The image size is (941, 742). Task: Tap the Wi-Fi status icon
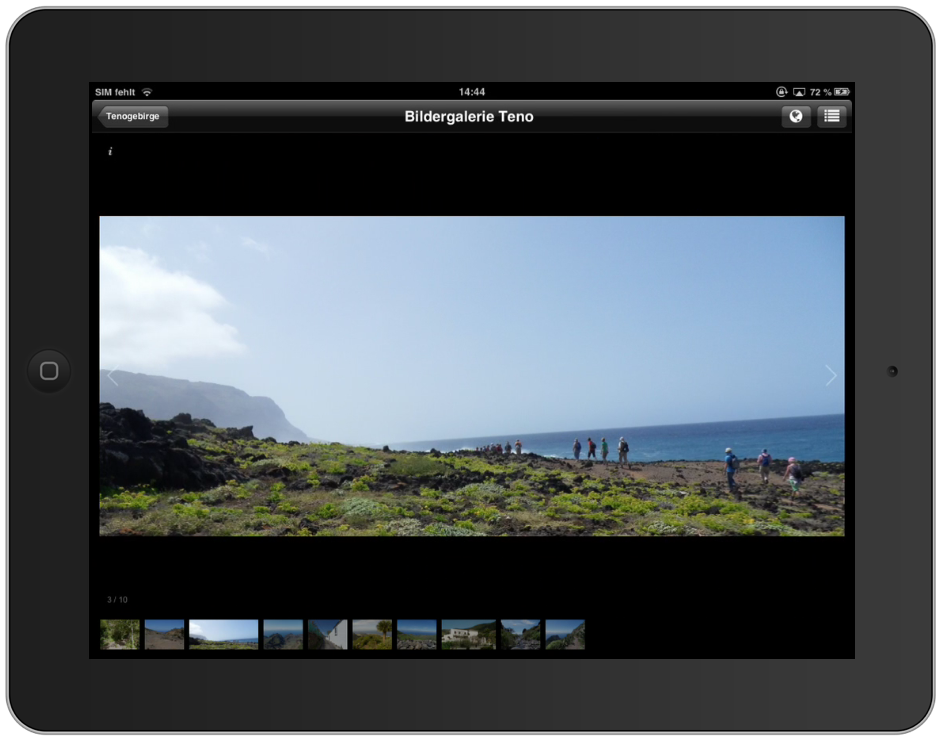[x=147, y=92]
